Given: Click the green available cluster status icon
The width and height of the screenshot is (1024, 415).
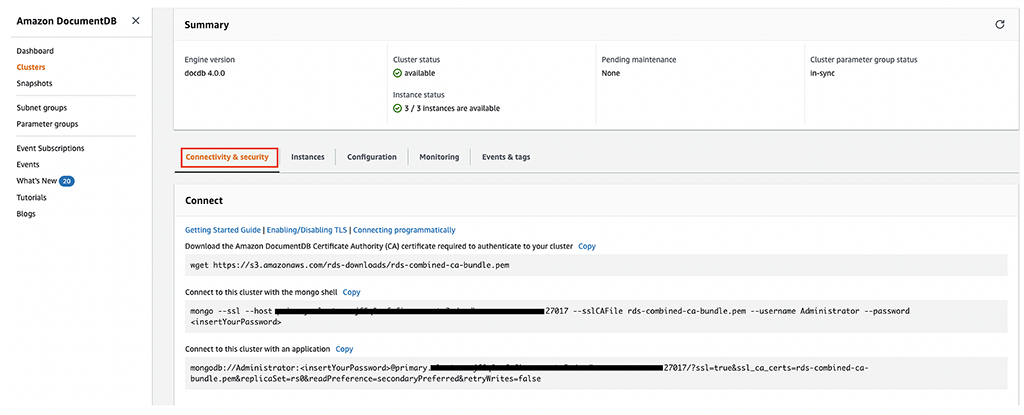Looking at the screenshot, I should [397, 73].
